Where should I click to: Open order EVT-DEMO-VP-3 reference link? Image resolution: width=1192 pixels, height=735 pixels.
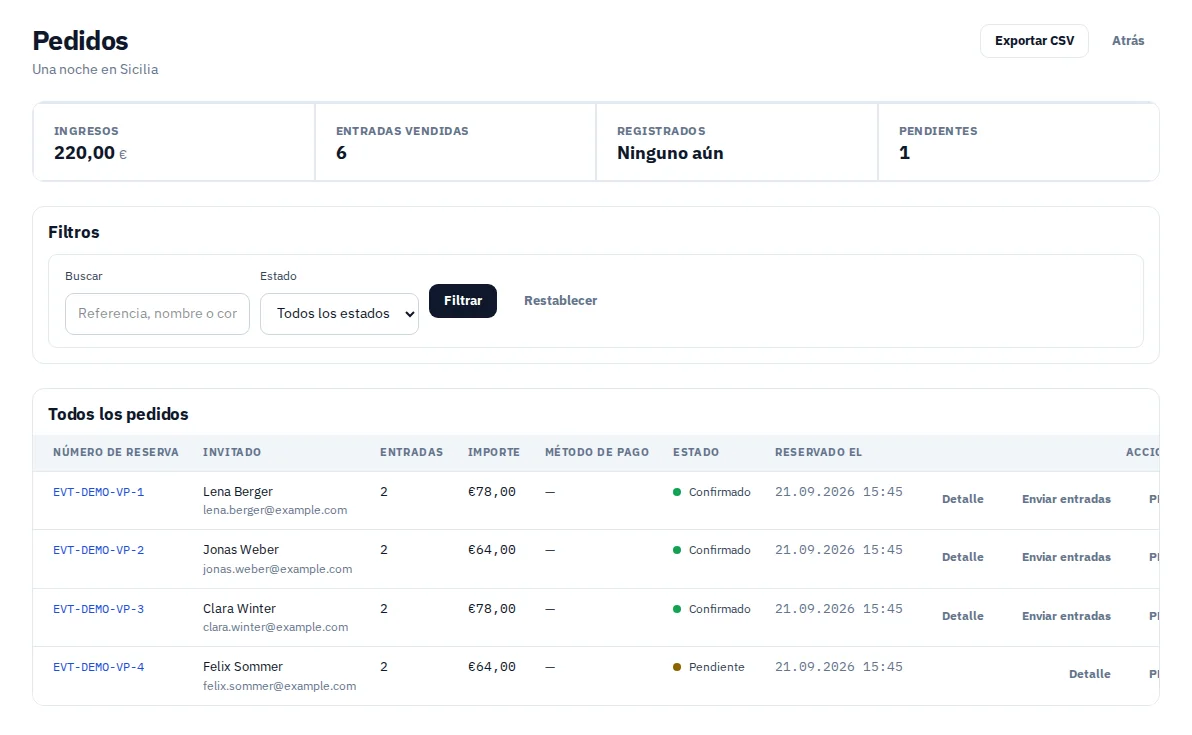(x=99, y=609)
